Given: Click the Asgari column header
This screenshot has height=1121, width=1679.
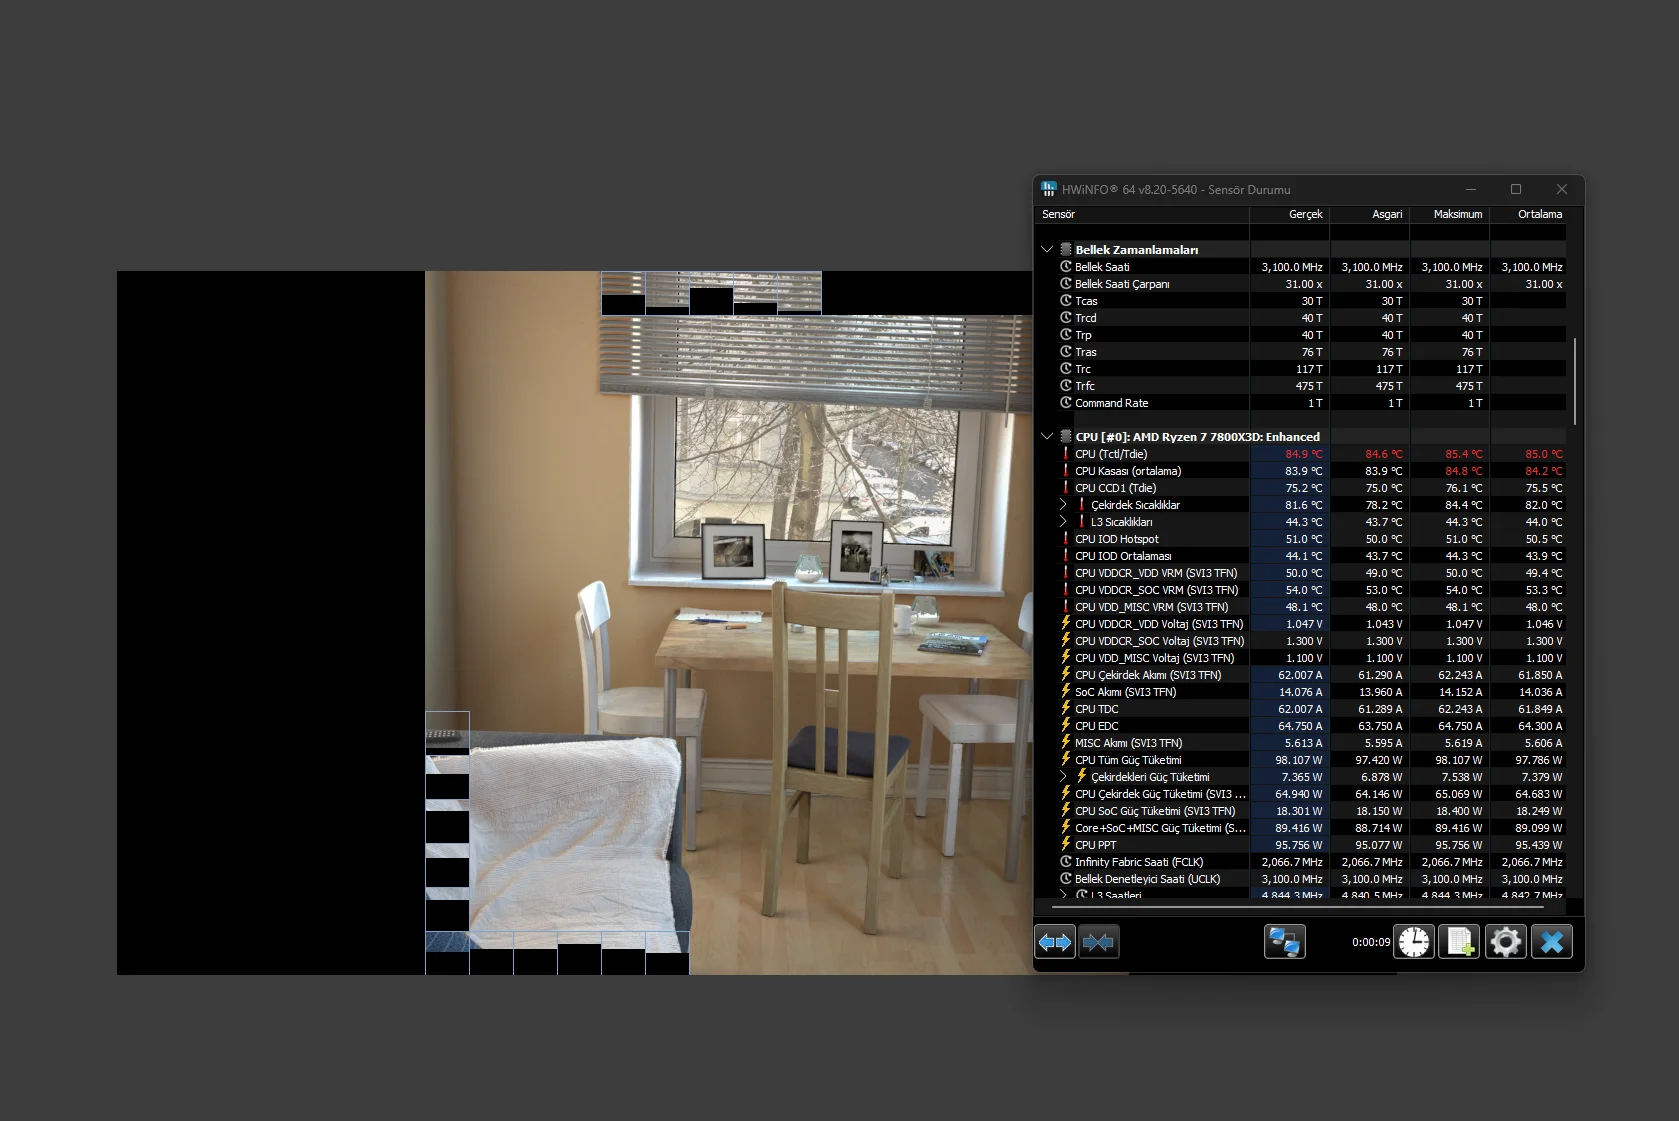Looking at the screenshot, I should click(1370, 214).
